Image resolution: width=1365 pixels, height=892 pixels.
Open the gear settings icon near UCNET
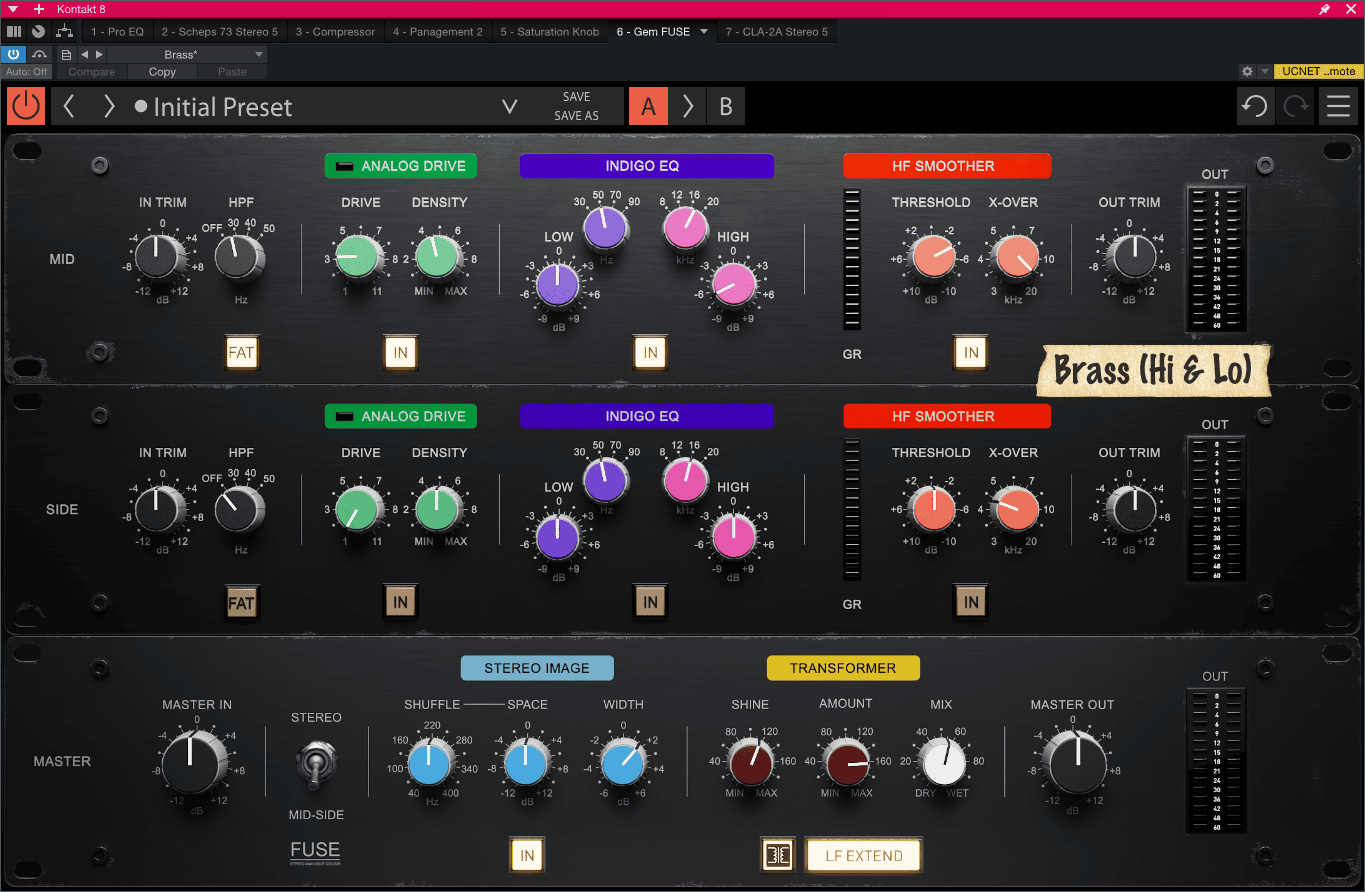(x=1247, y=72)
